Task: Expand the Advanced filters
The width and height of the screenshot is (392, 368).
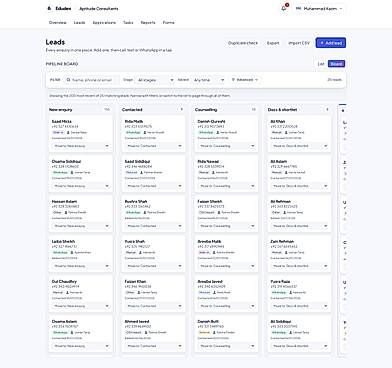Action: [245, 80]
